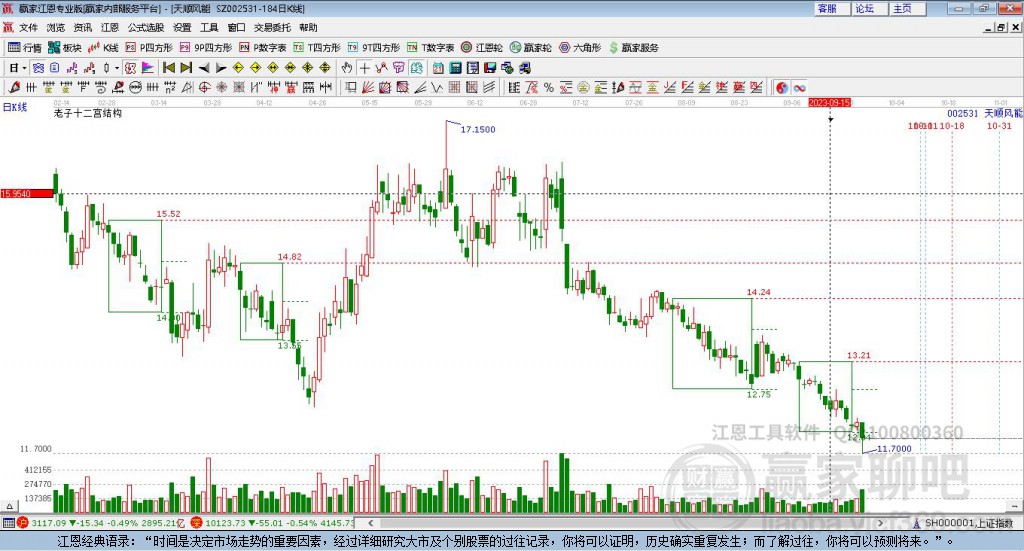Open the 工具 menu
This screenshot has width=1024, height=551.
pos(209,27)
